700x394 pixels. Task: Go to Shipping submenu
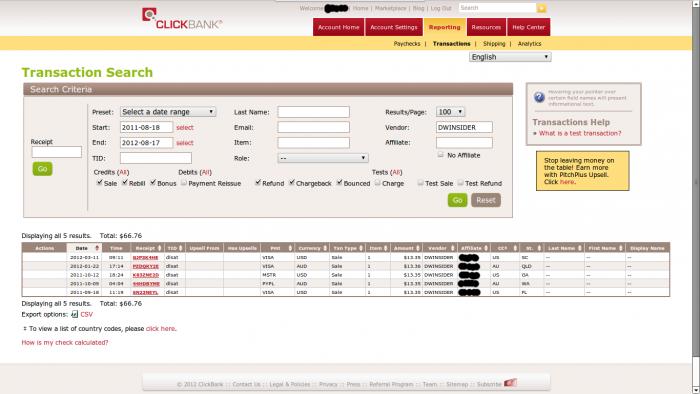click(494, 44)
